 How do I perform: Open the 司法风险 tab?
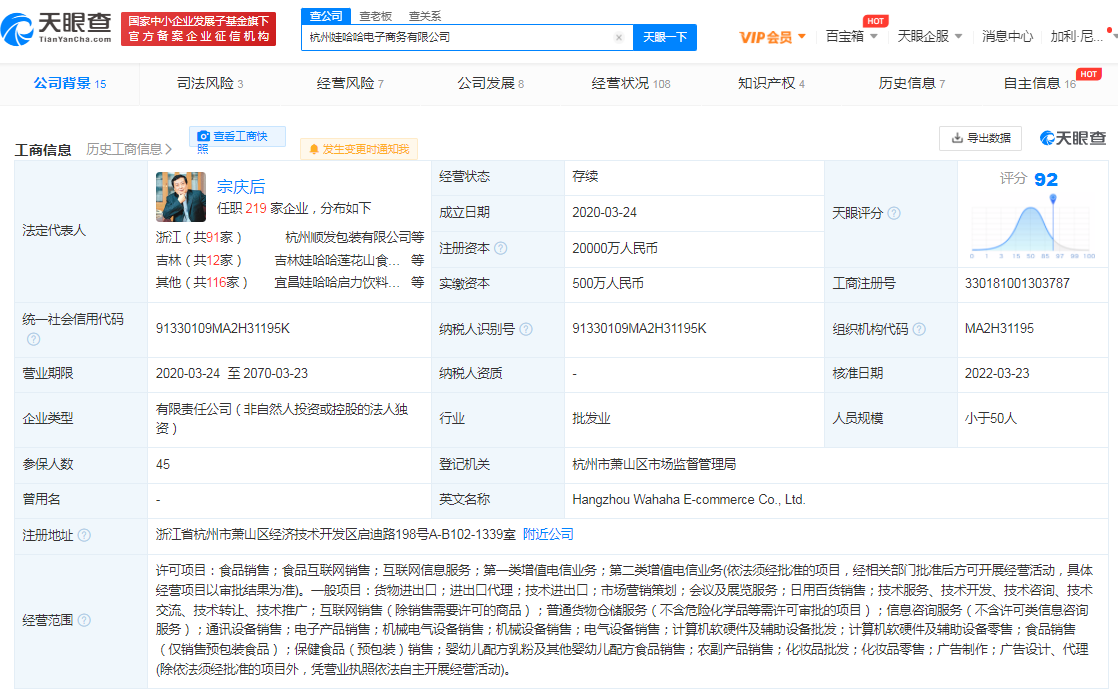click(x=210, y=83)
